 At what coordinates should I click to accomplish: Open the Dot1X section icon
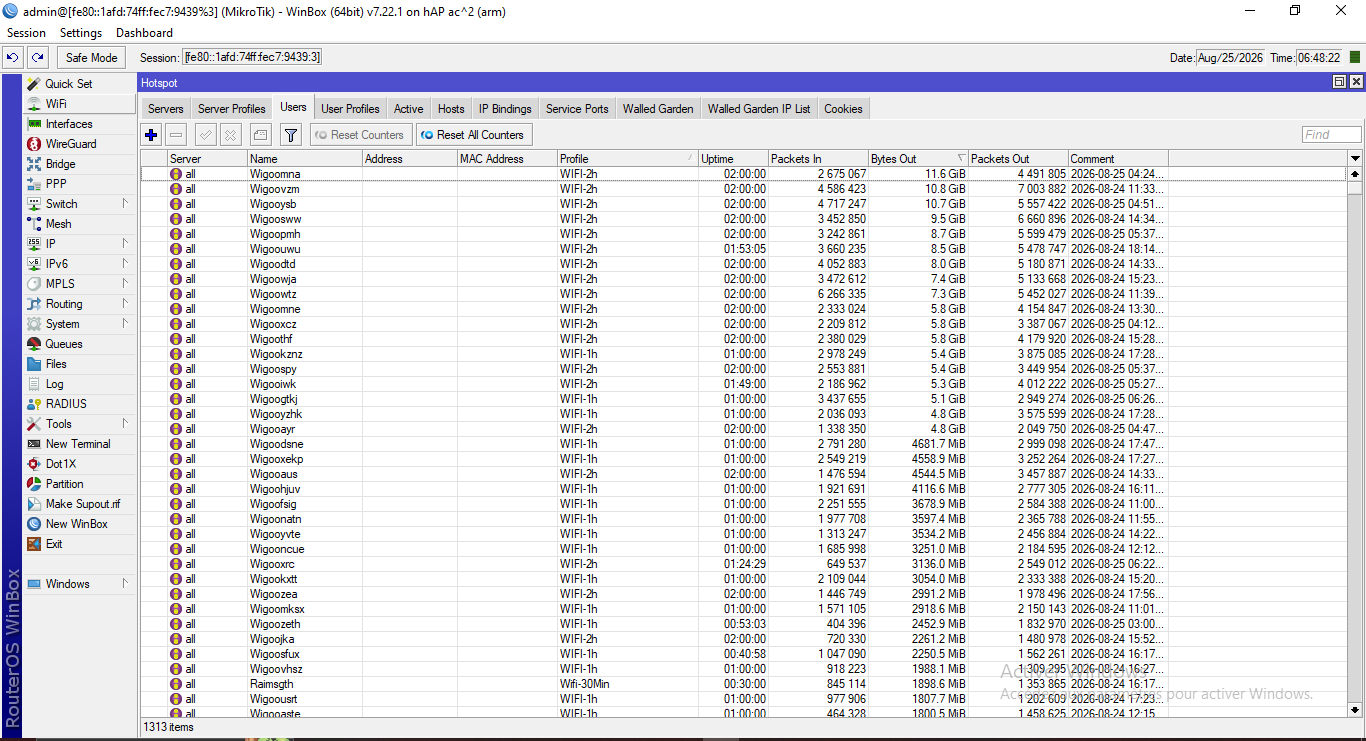pos(35,464)
